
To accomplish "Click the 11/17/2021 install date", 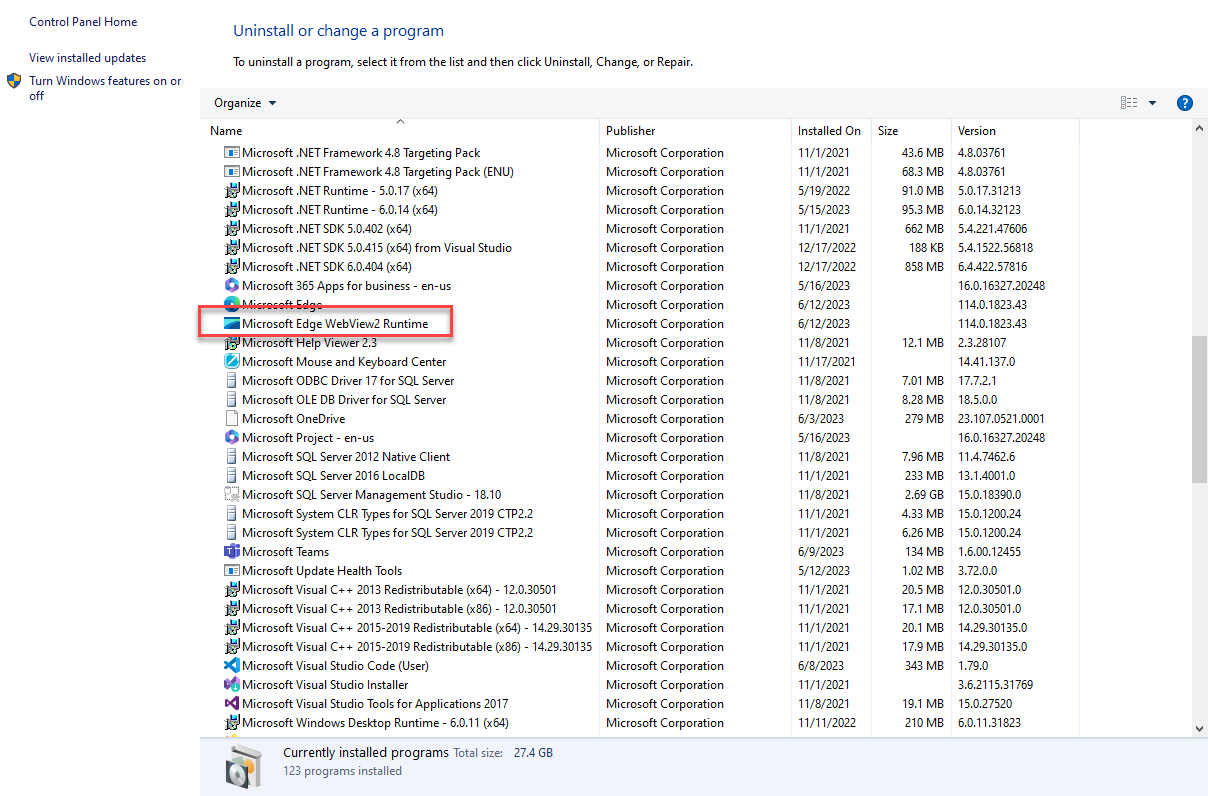I will pos(827,362).
